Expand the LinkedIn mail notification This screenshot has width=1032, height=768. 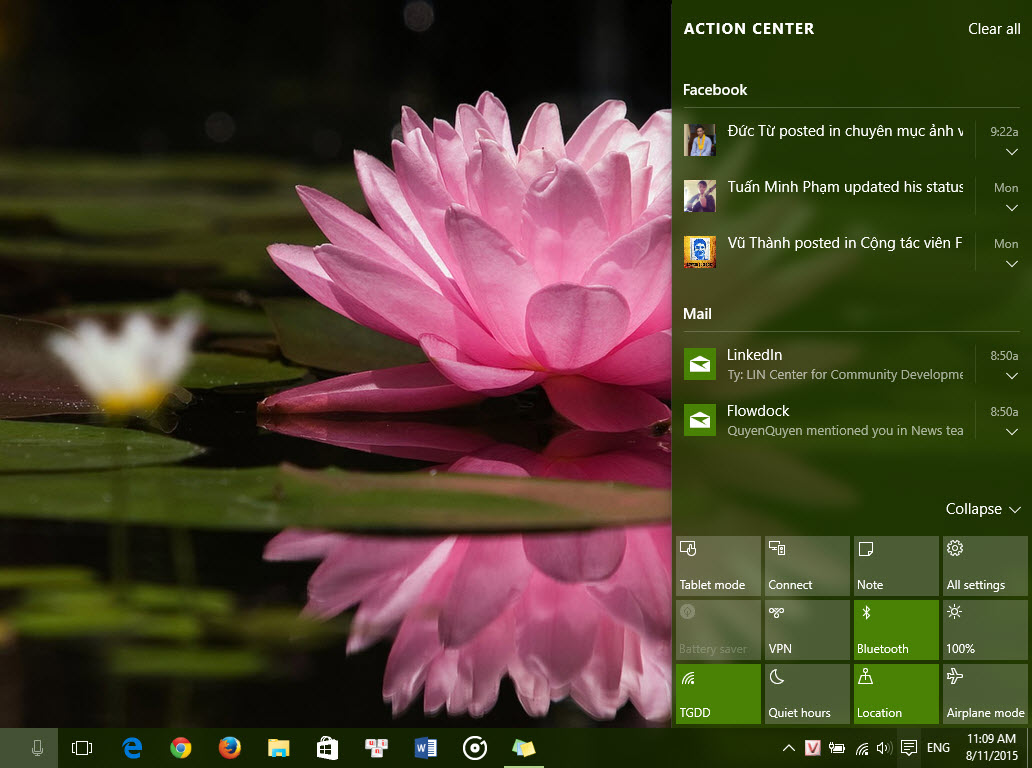[1011, 375]
